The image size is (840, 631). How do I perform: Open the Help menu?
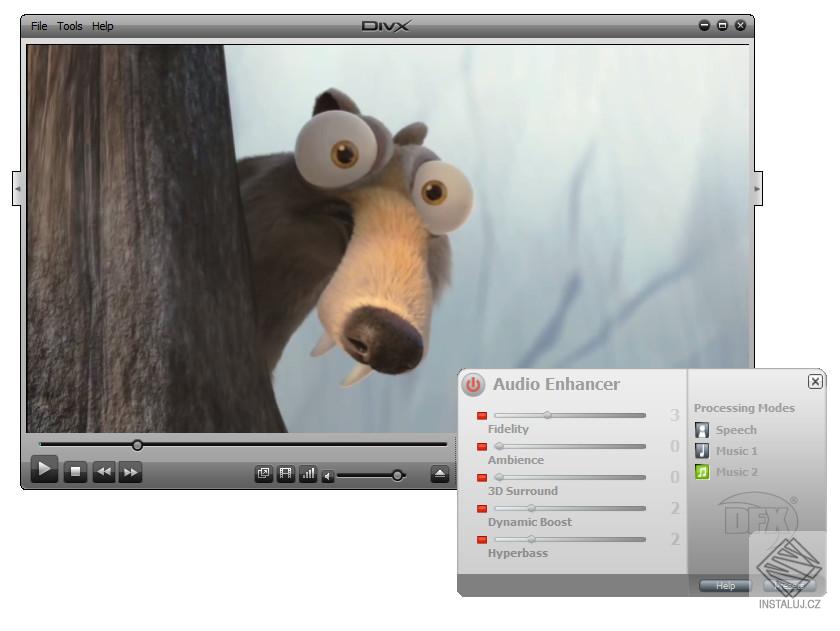(x=102, y=26)
